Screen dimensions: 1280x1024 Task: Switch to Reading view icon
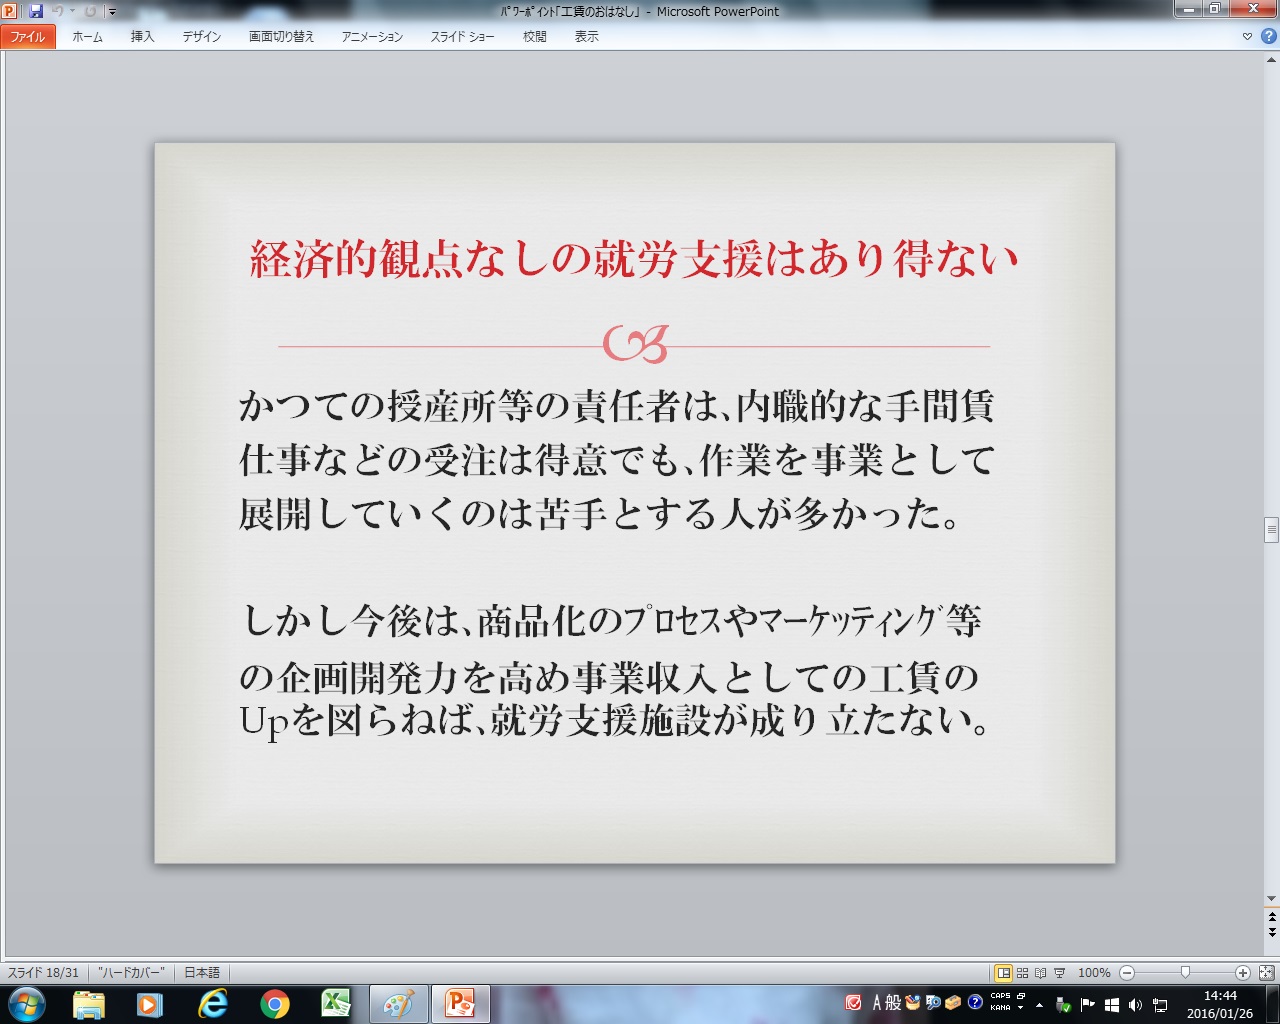tap(1040, 972)
